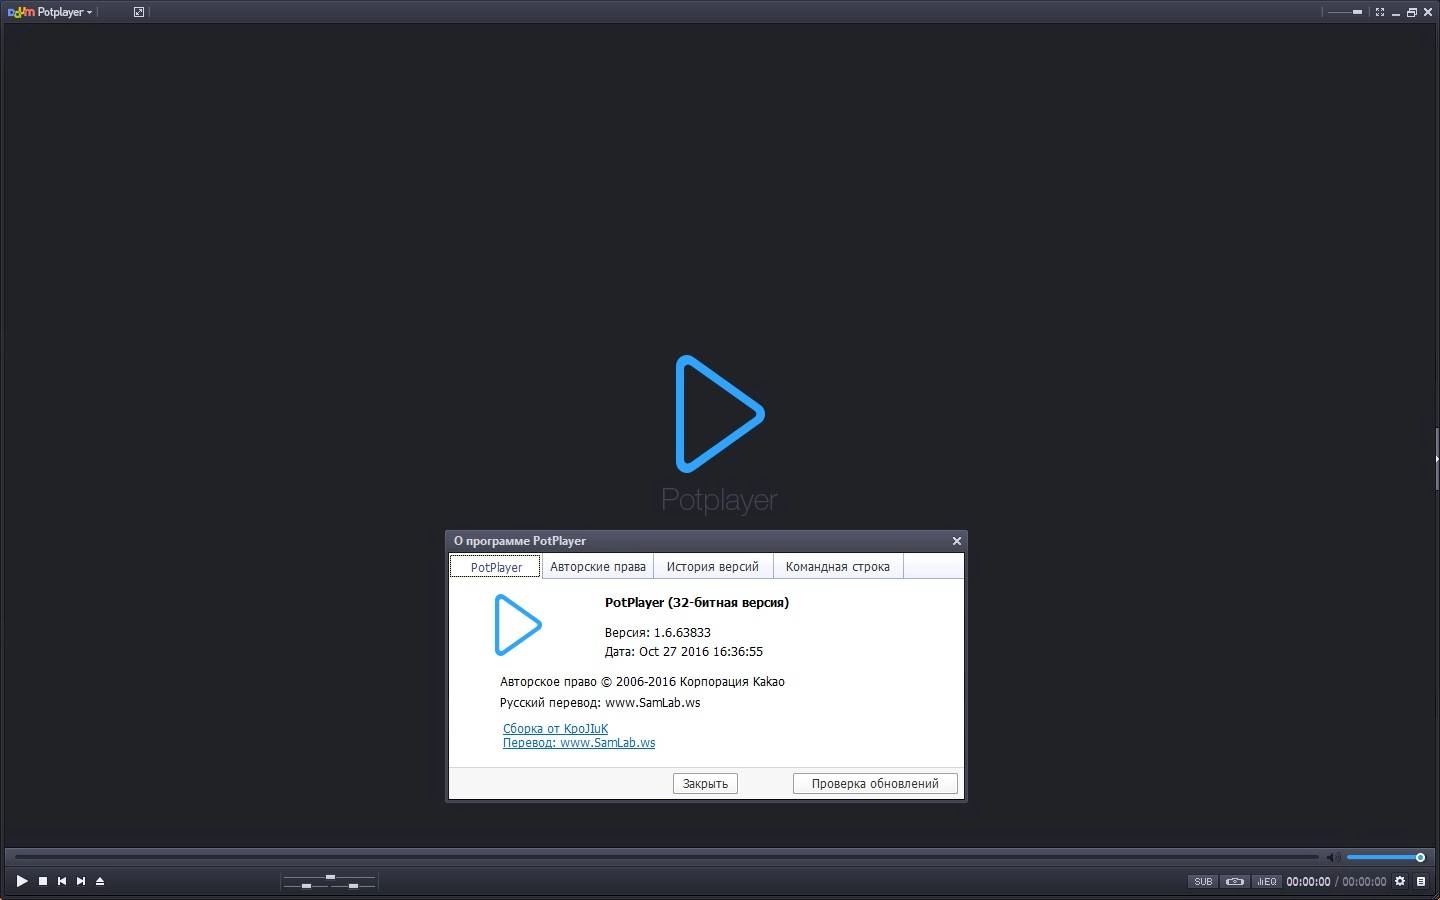Switch to the Авторские права tab

click(x=598, y=566)
